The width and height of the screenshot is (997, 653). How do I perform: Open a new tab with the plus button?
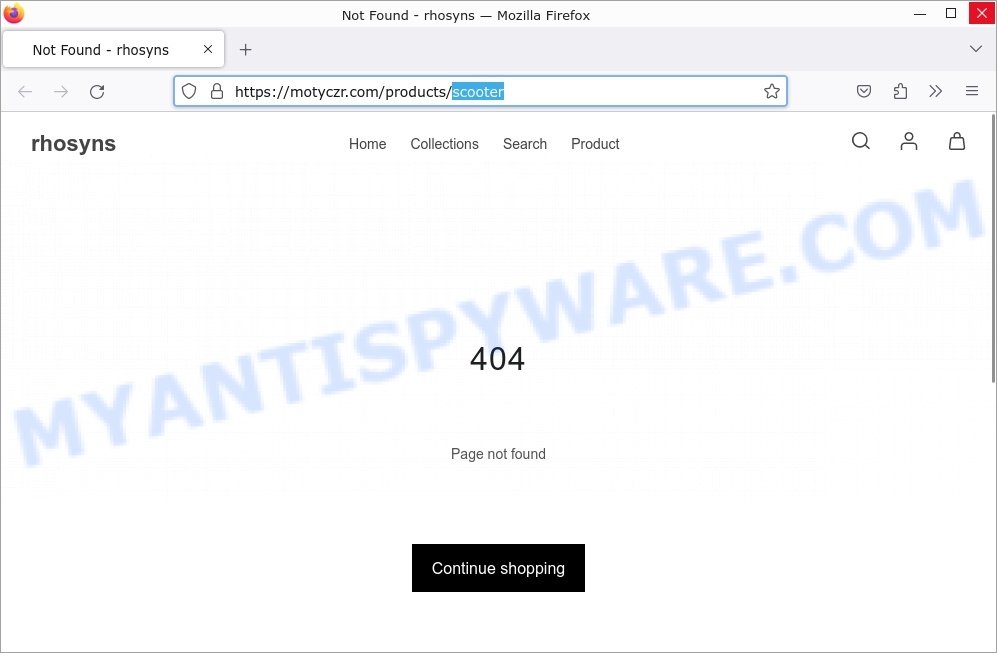(245, 50)
